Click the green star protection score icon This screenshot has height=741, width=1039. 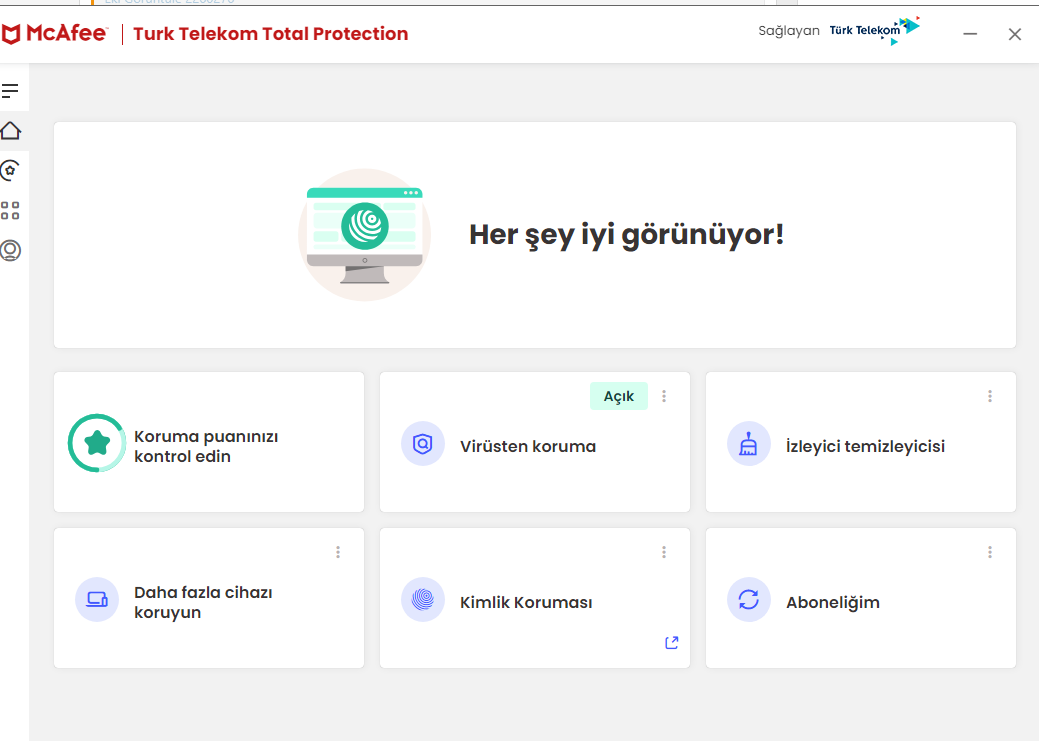[97, 443]
